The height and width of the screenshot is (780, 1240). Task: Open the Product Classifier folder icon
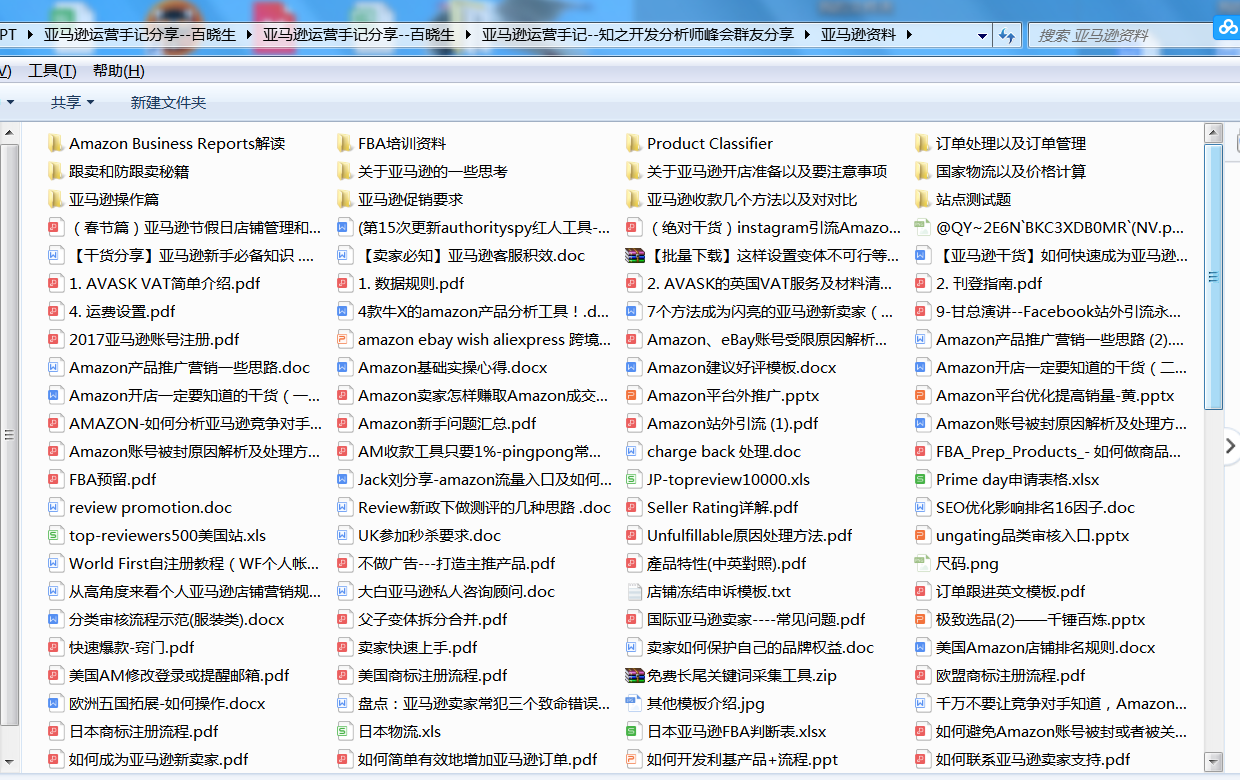pyautogui.click(x=634, y=143)
